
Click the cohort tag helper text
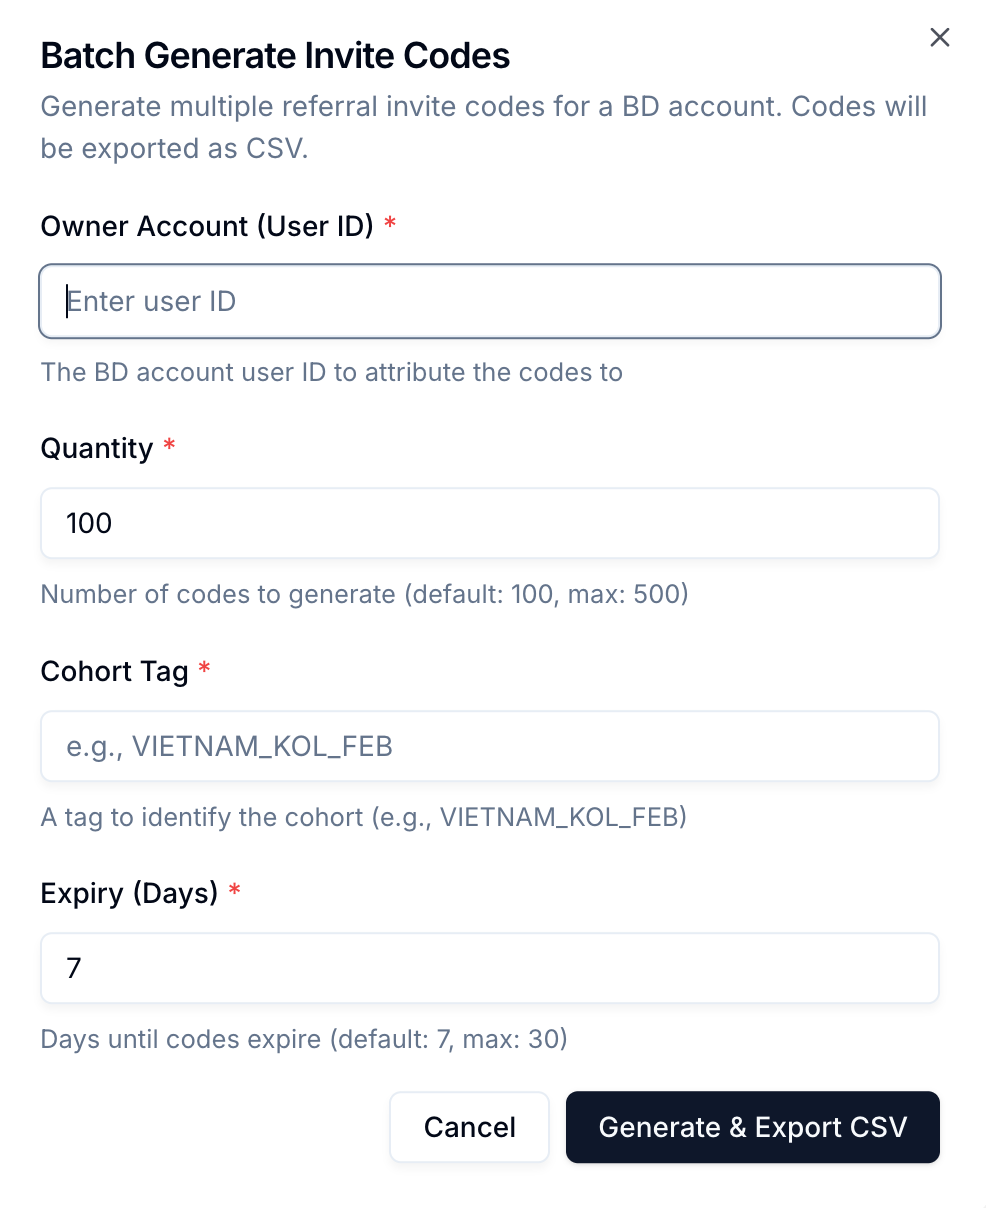point(363,818)
